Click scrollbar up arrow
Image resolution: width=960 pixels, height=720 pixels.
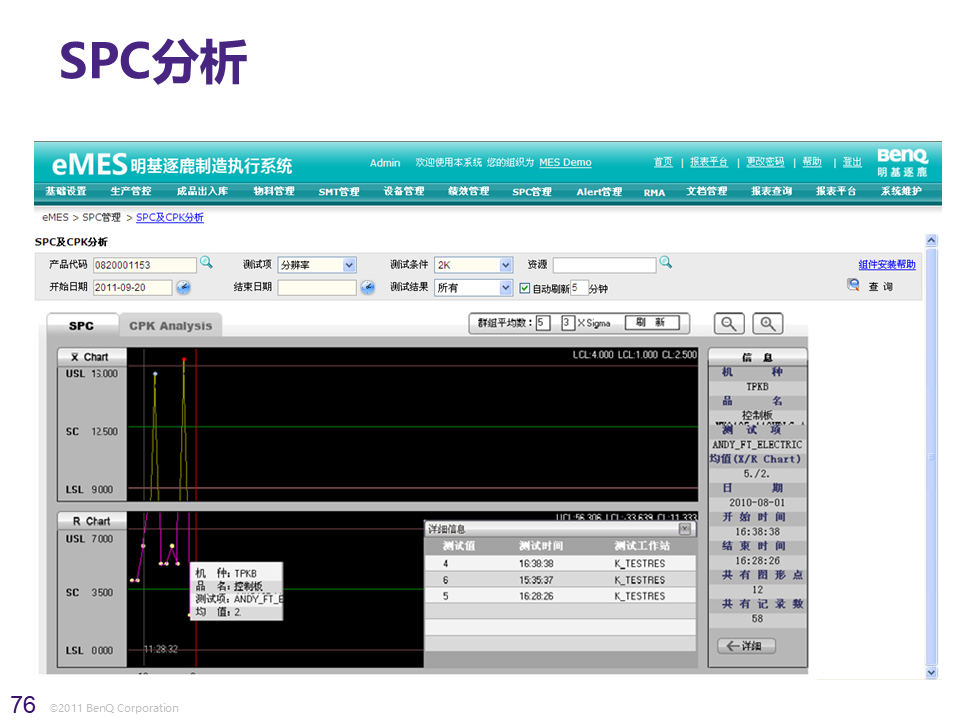(x=931, y=241)
